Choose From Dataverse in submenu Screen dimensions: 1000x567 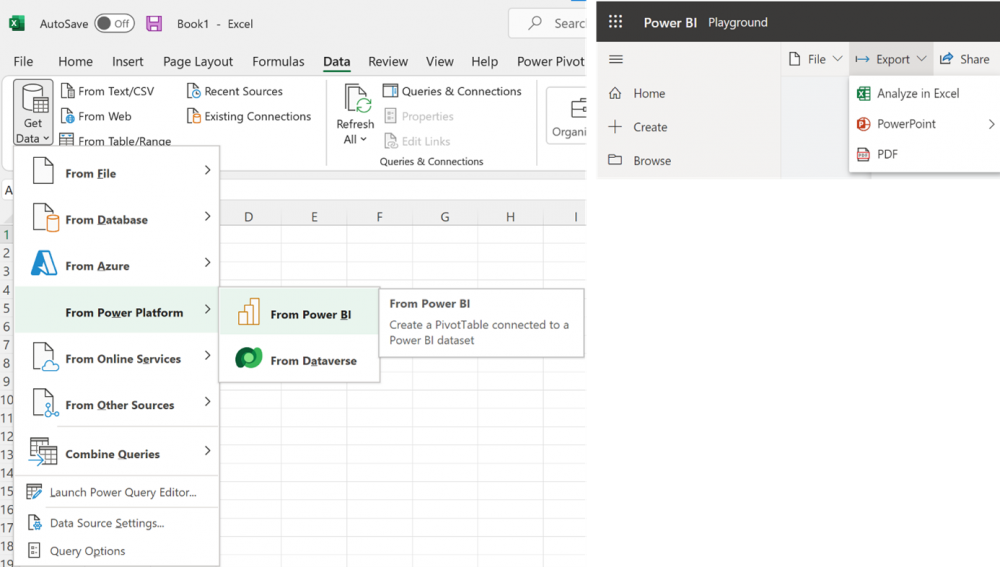(x=299, y=360)
